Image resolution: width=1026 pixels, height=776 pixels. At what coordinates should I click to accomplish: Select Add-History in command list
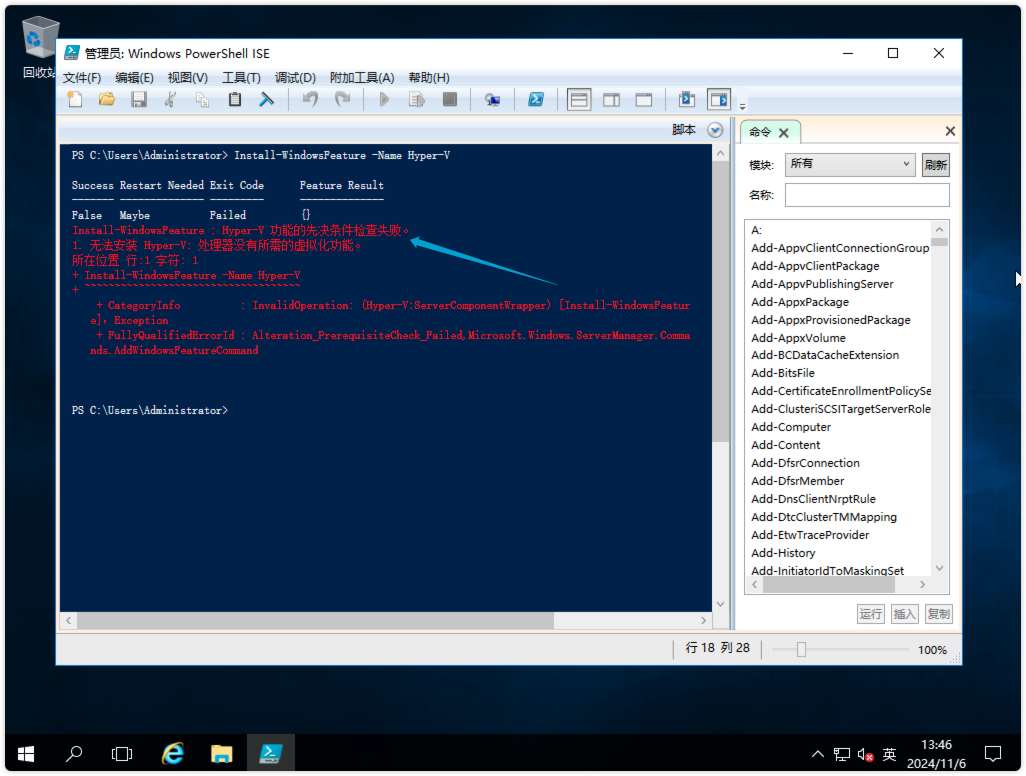coord(783,554)
